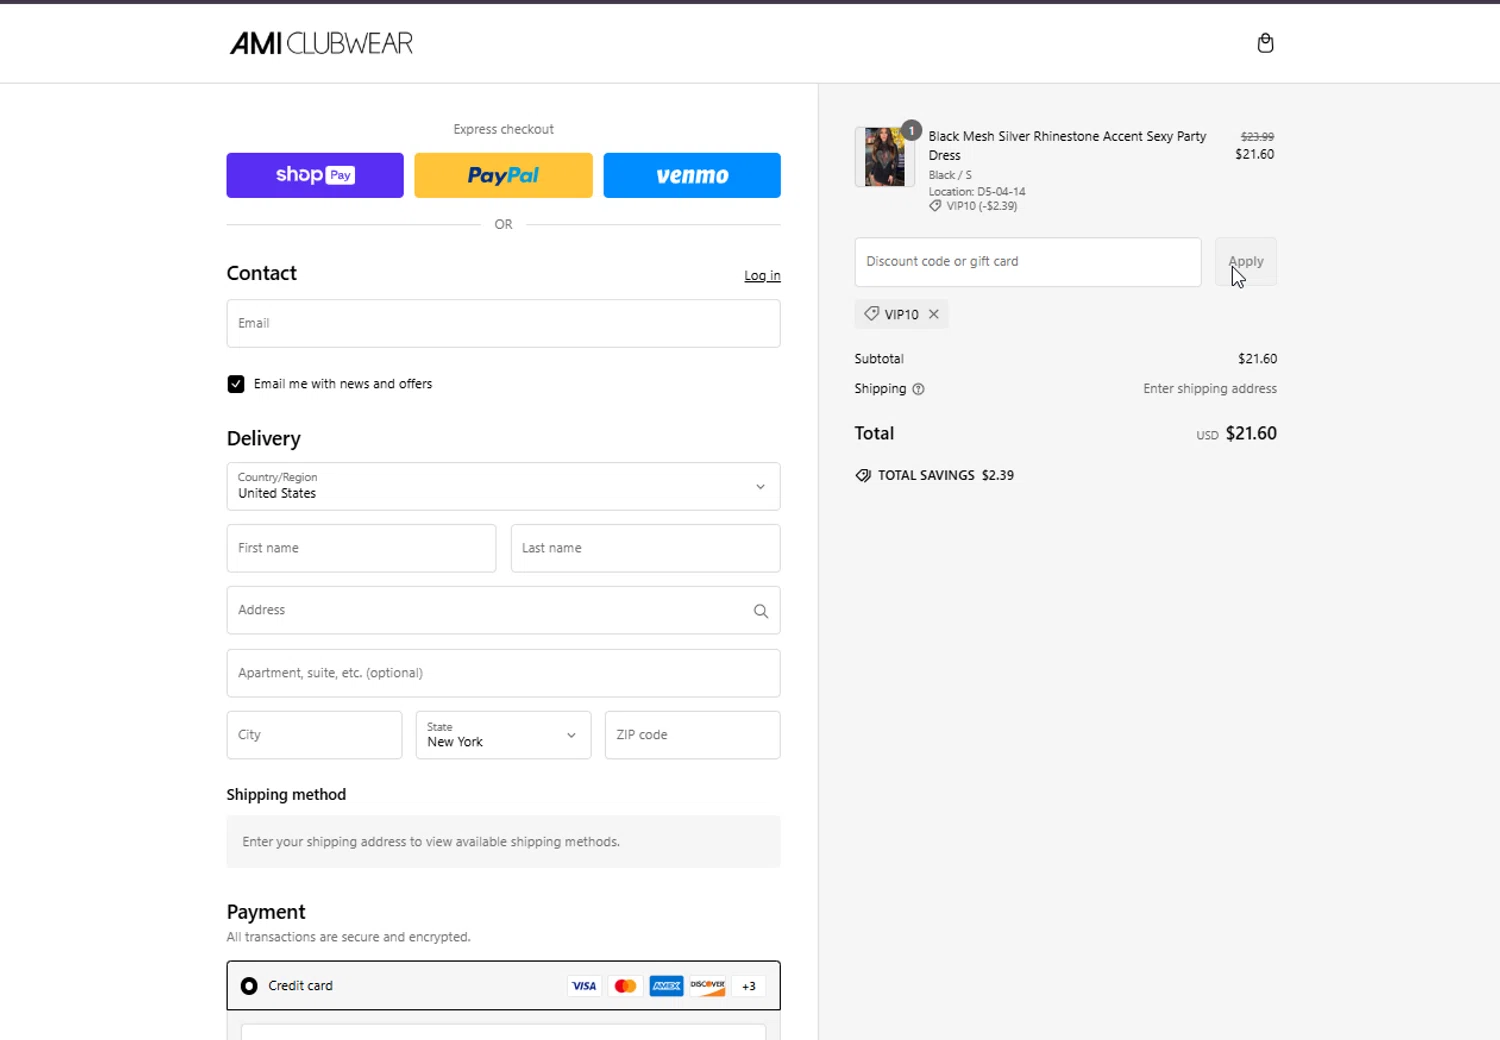Screen dimensions: 1500x1040
Task: Click the Log in link
Action: [762, 276]
